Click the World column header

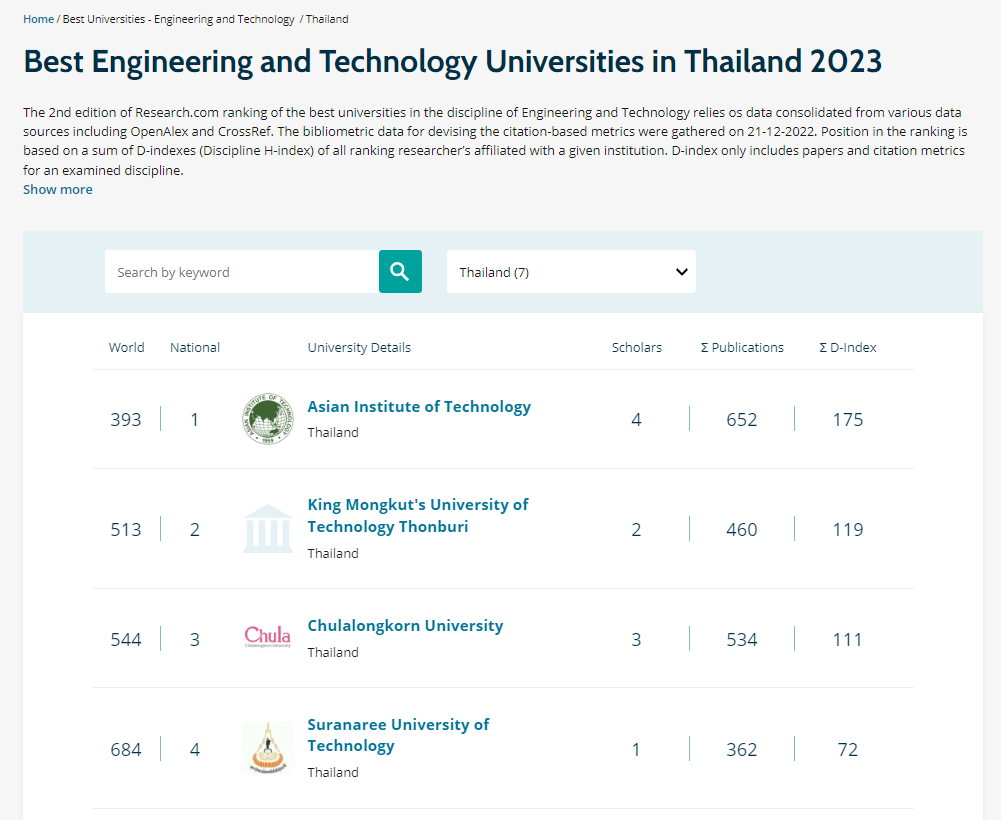pos(126,347)
